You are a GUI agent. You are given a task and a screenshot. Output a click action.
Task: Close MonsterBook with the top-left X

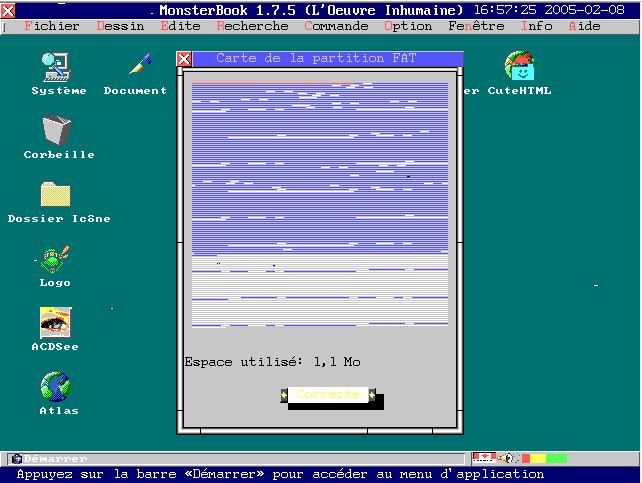[x=8, y=11]
